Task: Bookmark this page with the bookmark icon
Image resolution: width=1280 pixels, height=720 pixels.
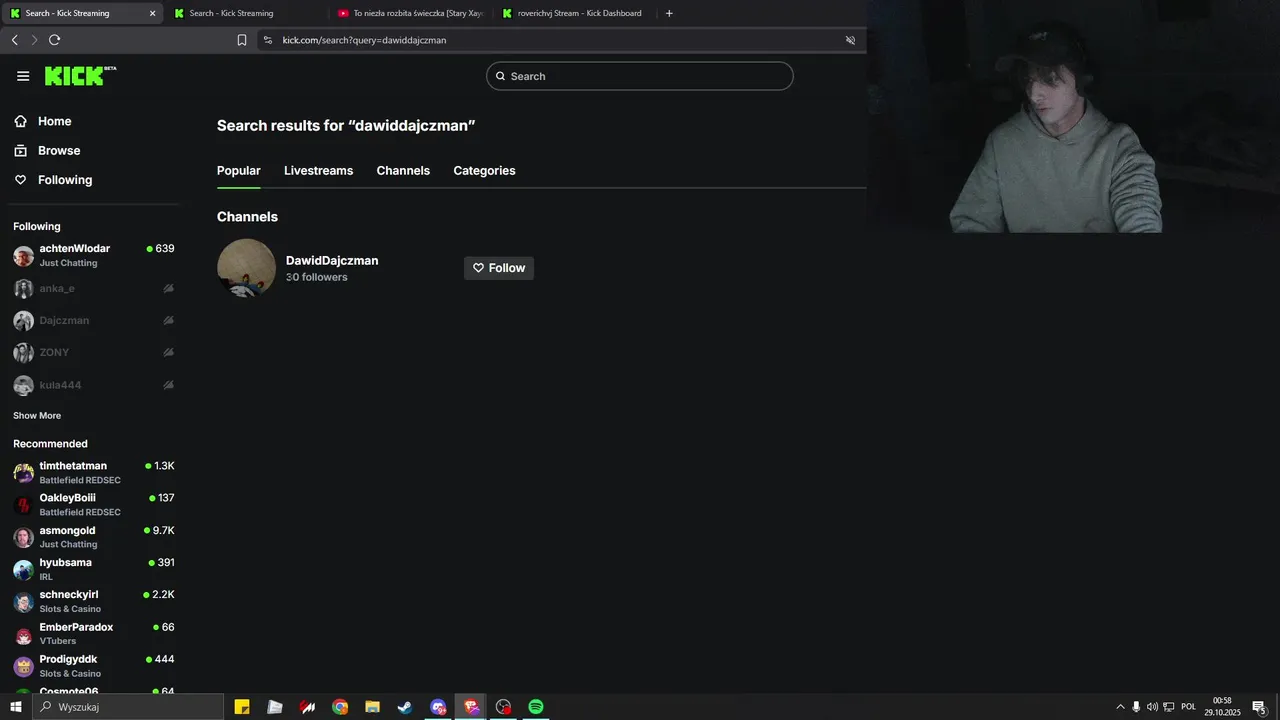Action: (x=242, y=40)
